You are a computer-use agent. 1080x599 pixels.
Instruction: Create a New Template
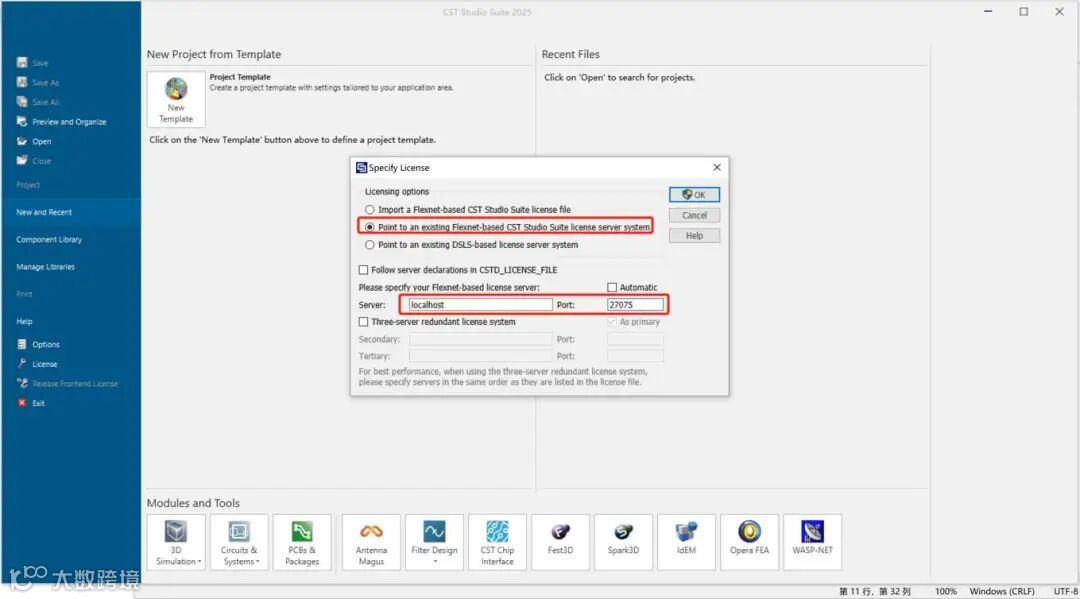(176, 100)
